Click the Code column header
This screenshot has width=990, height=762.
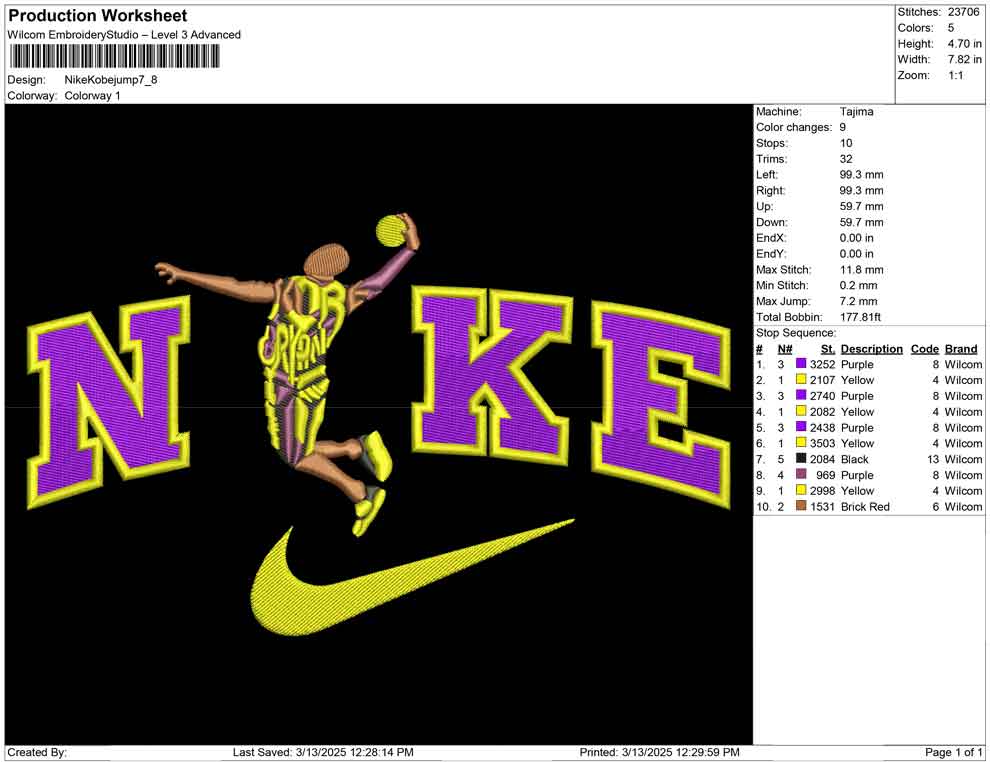pos(924,348)
